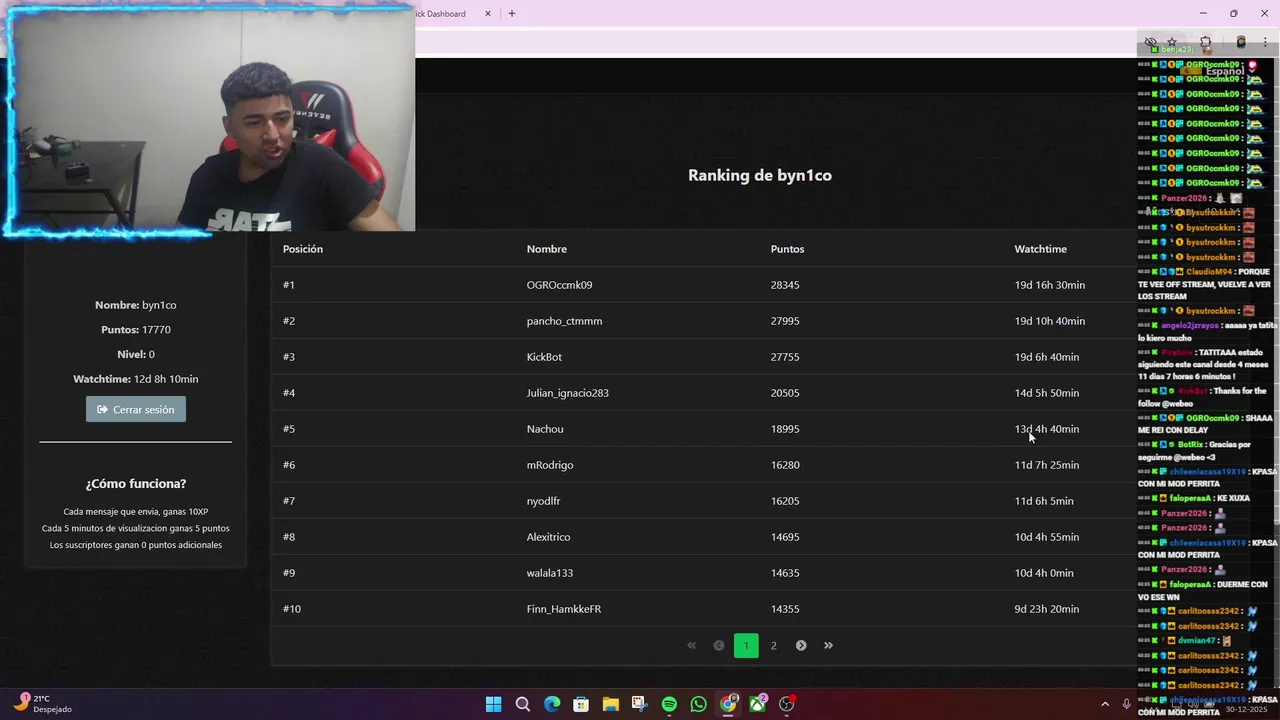This screenshot has width=1280, height=720.
Task: Click the Nombre: byn1co profile line
Action: 136,305
